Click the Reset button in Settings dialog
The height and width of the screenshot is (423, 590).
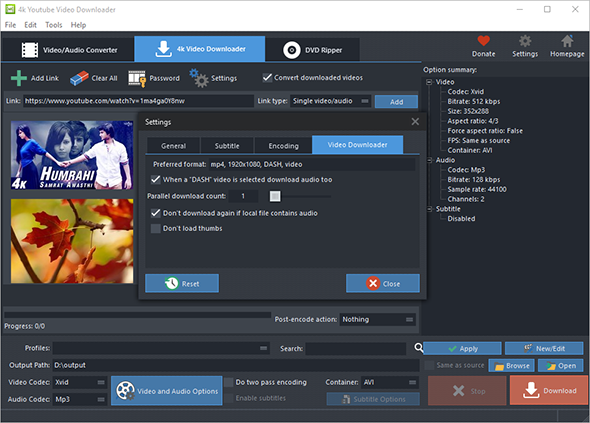click(182, 283)
